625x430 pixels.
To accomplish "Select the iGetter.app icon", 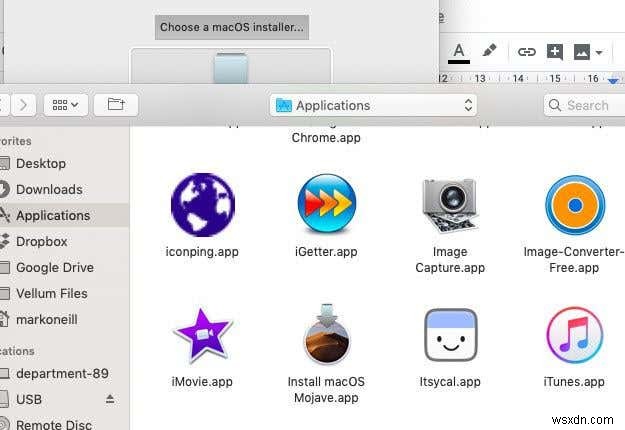I will click(326, 203).
